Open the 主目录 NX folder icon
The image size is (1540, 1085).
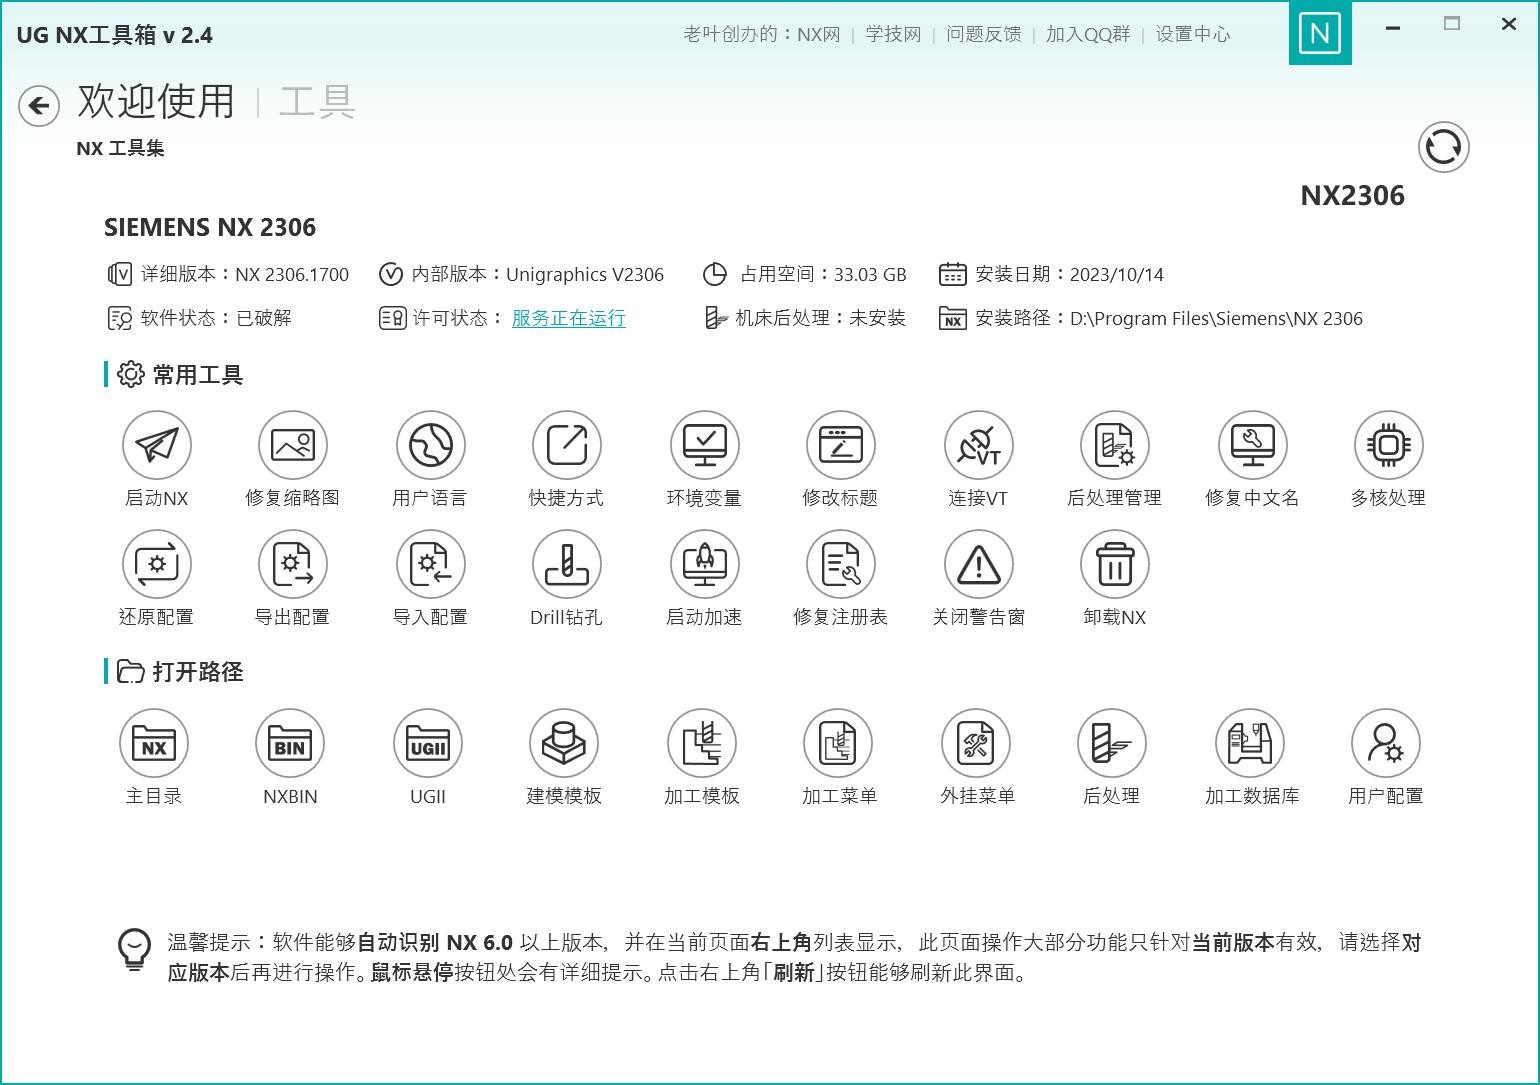154,743
